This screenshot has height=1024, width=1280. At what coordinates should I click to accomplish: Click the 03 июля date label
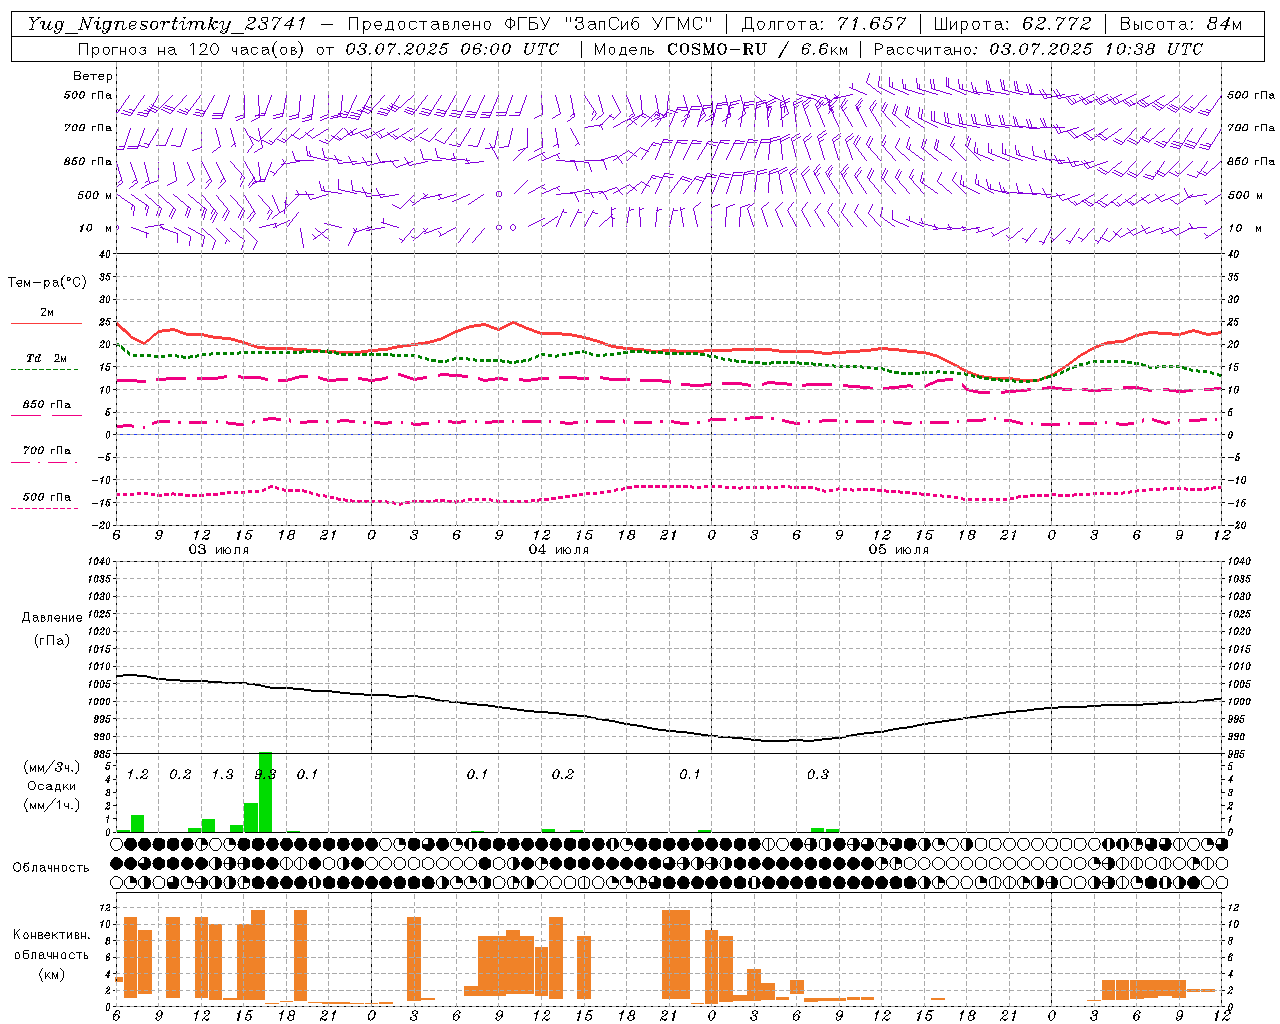pos(219,550)
